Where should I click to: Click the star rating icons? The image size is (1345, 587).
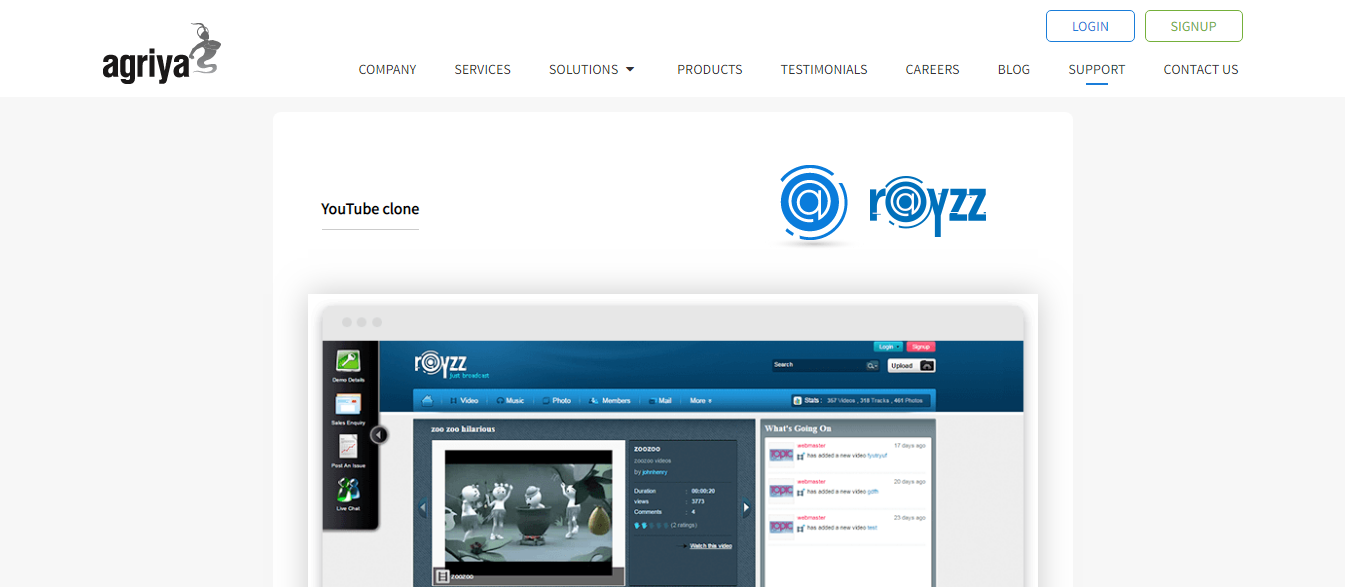[650, 525]
